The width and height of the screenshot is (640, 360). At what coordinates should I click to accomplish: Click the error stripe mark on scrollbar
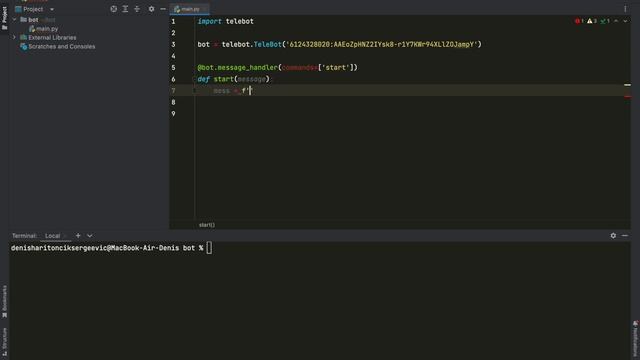click(627, 97)
